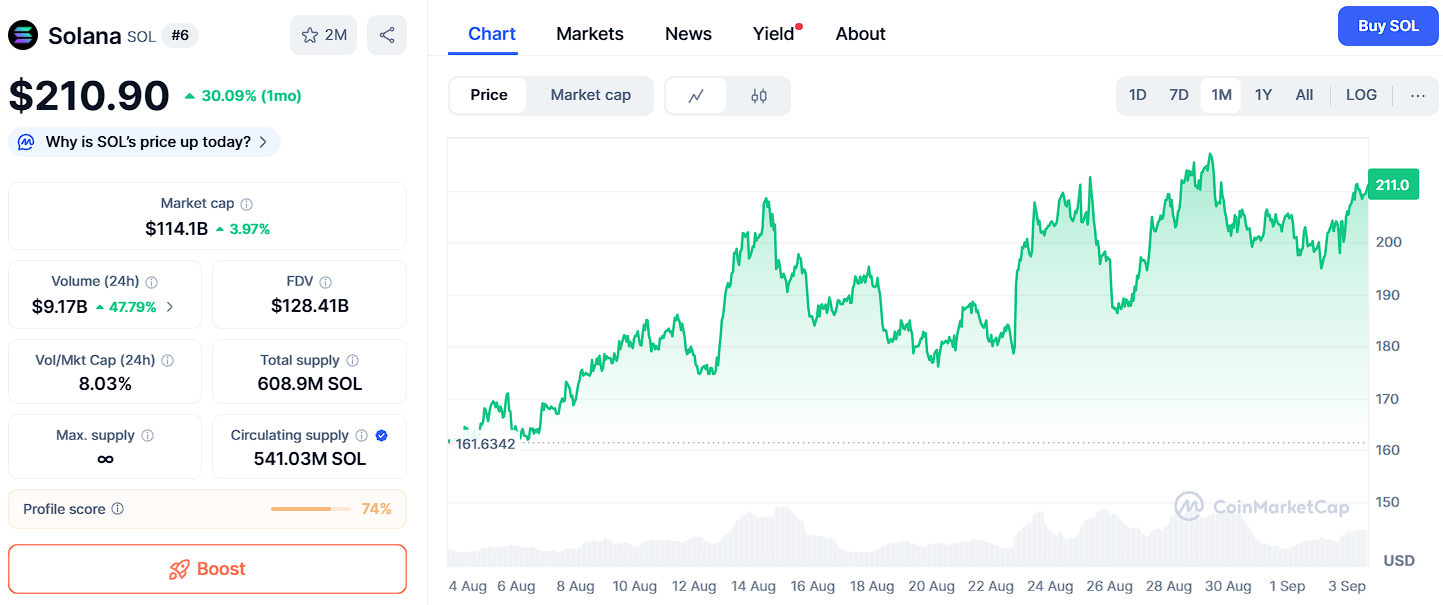The height and width of the screenshot is (605, 1443).
Task: Show Circulating supply info icon
Action: pyautogui.click(x=361, y=436)
